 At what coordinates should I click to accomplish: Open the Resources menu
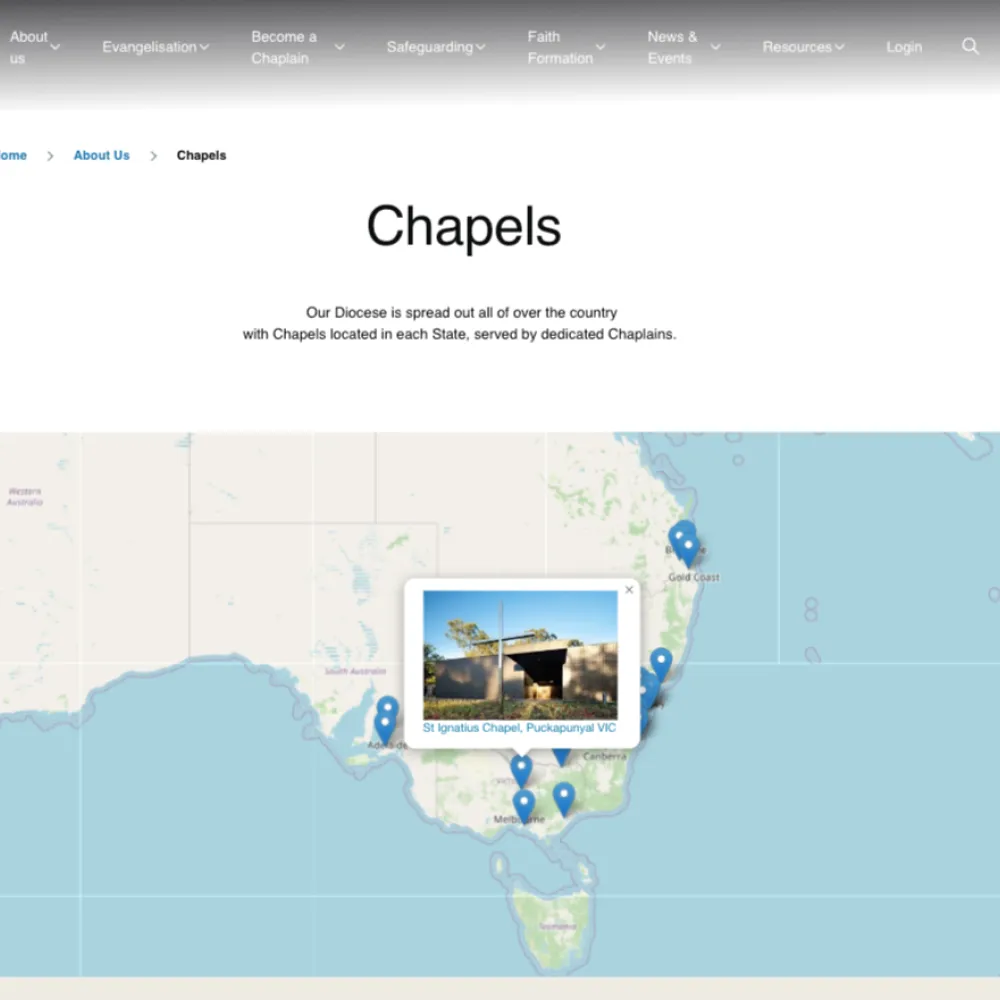coord(804,47)
